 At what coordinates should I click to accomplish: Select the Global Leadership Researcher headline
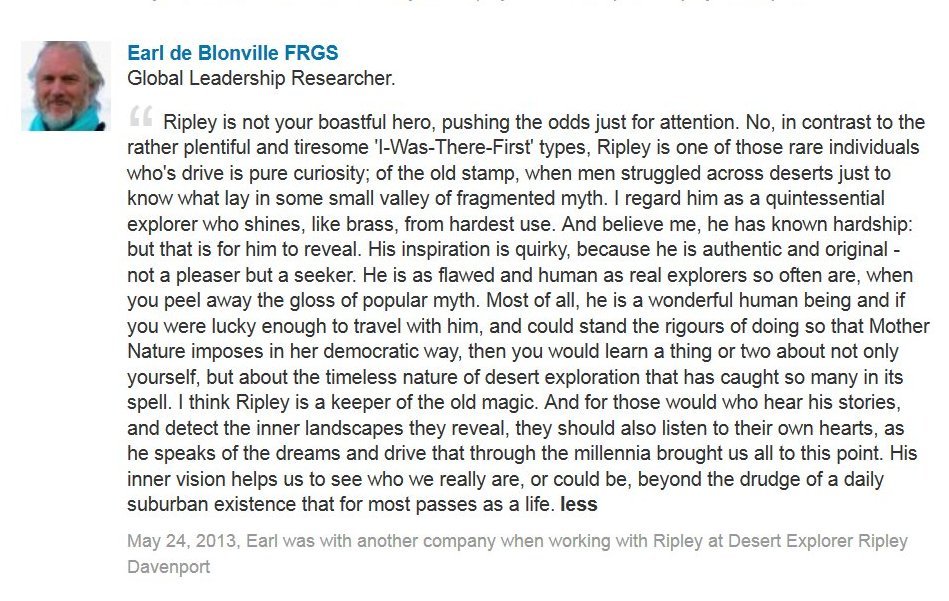click(x=261, y=78)
